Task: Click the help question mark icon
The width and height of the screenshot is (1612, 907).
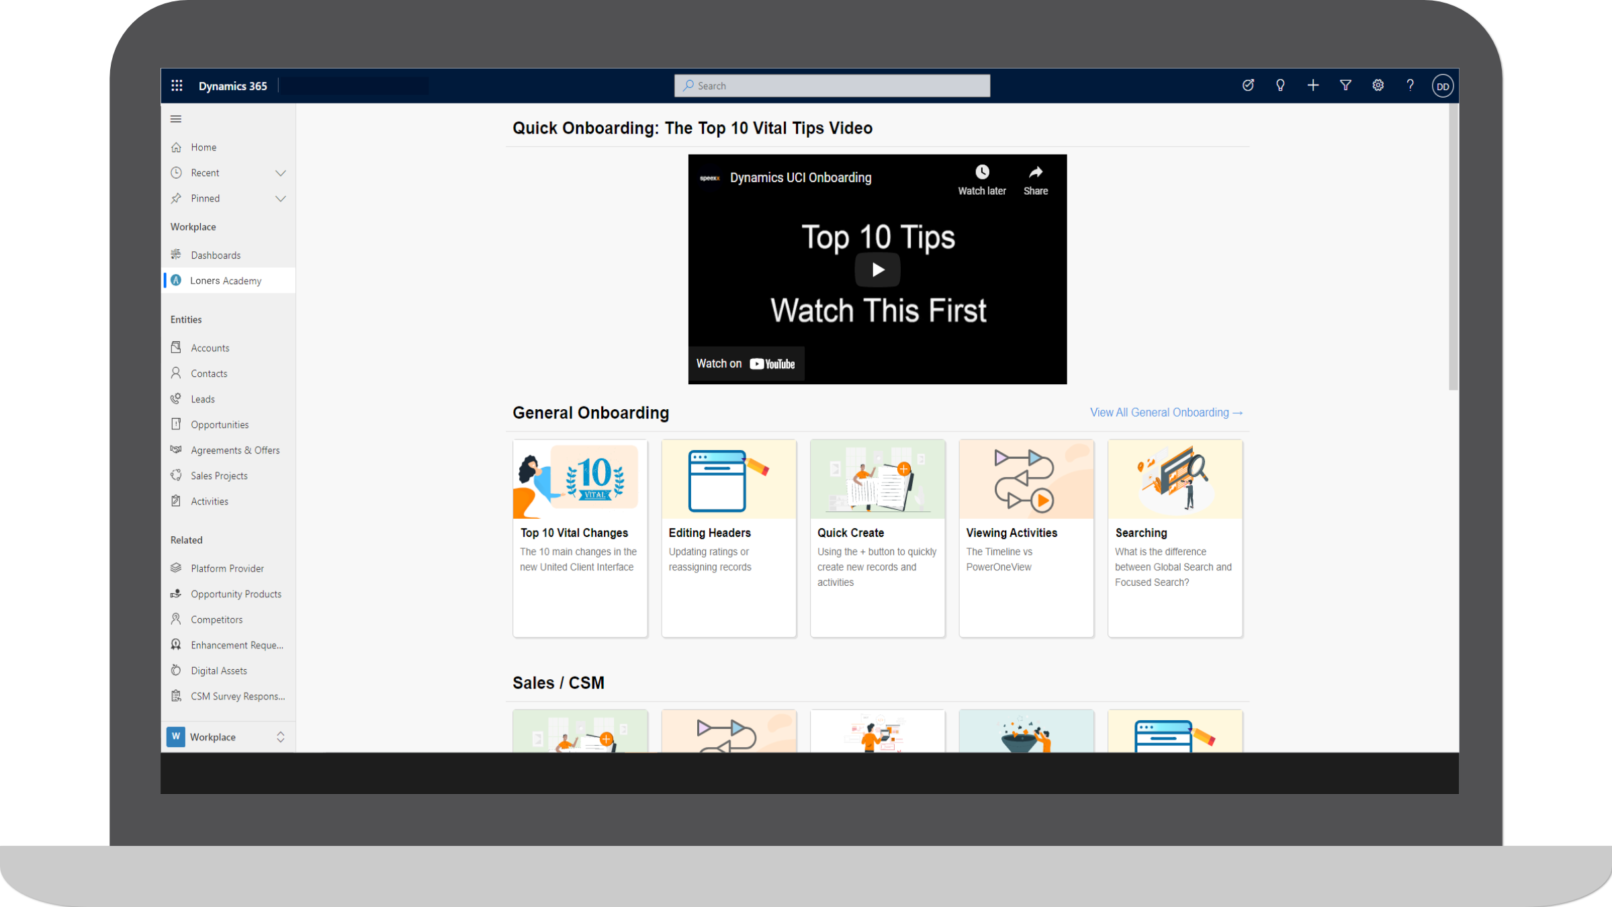Action: [x=1410, y=86]
